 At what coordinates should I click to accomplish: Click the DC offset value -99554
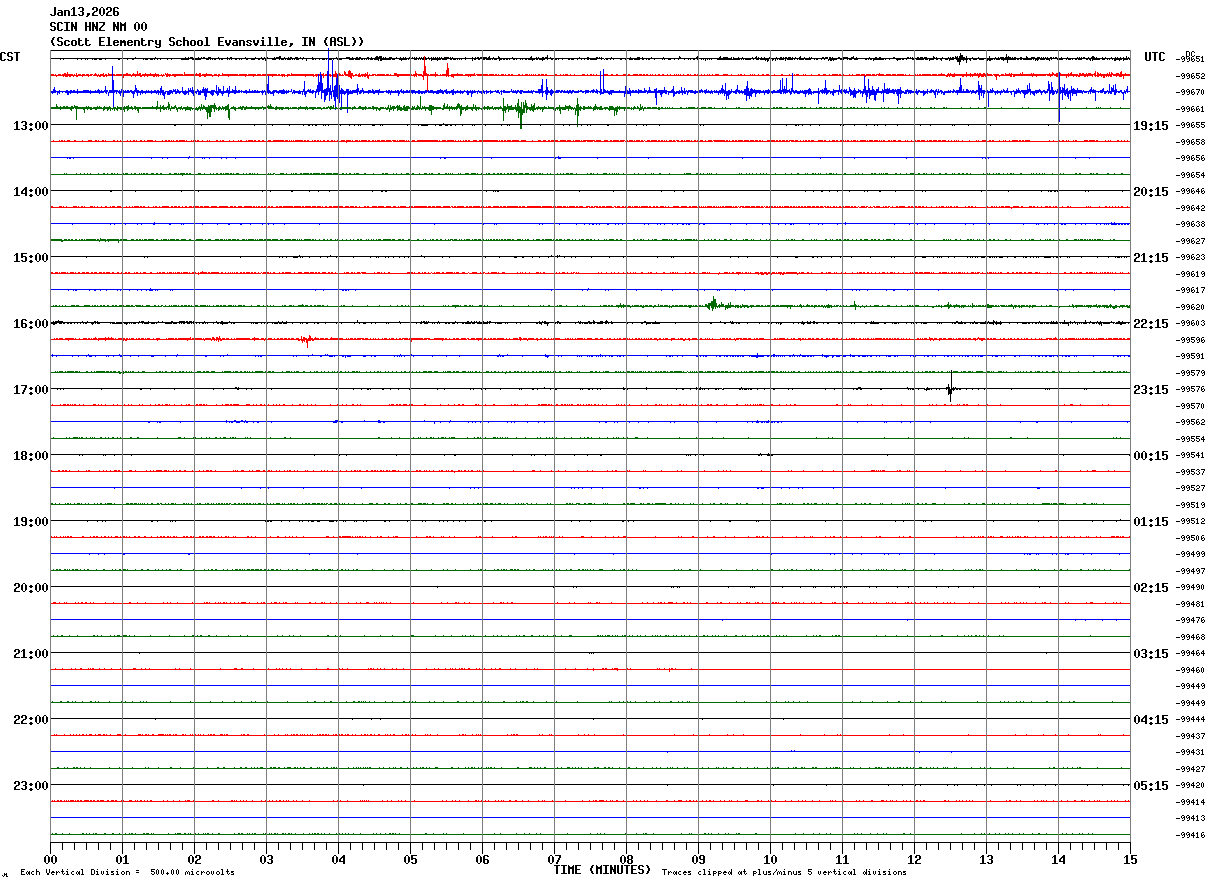[1191, 439]
